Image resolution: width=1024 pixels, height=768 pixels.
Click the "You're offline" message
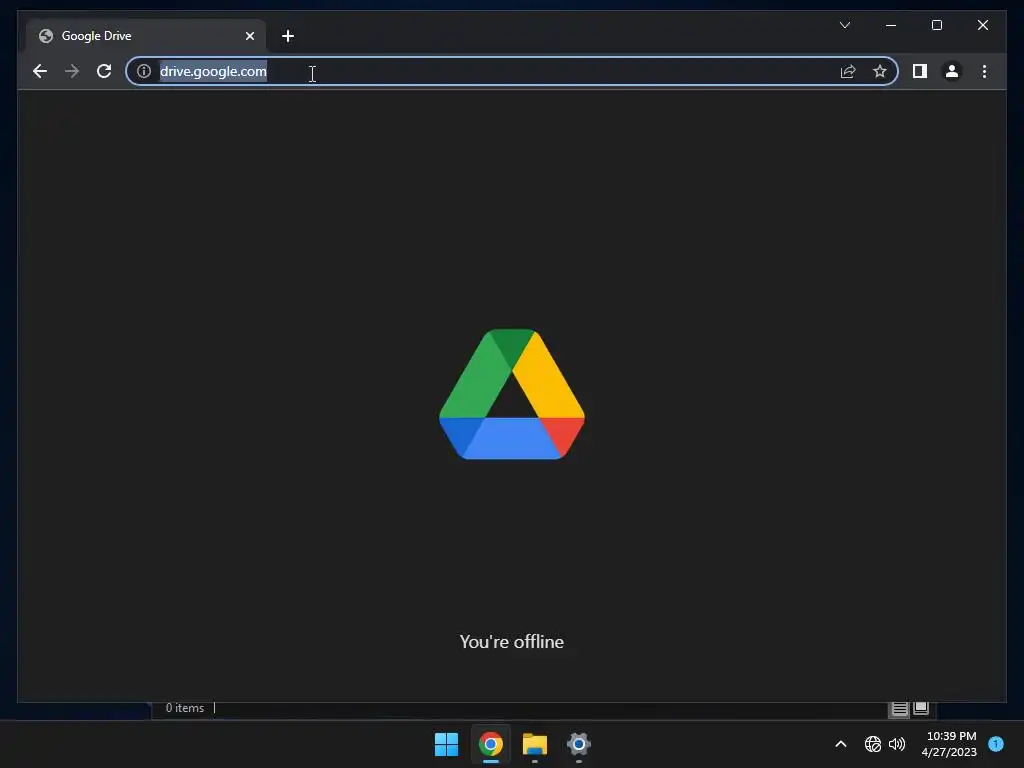pos(511,642)
